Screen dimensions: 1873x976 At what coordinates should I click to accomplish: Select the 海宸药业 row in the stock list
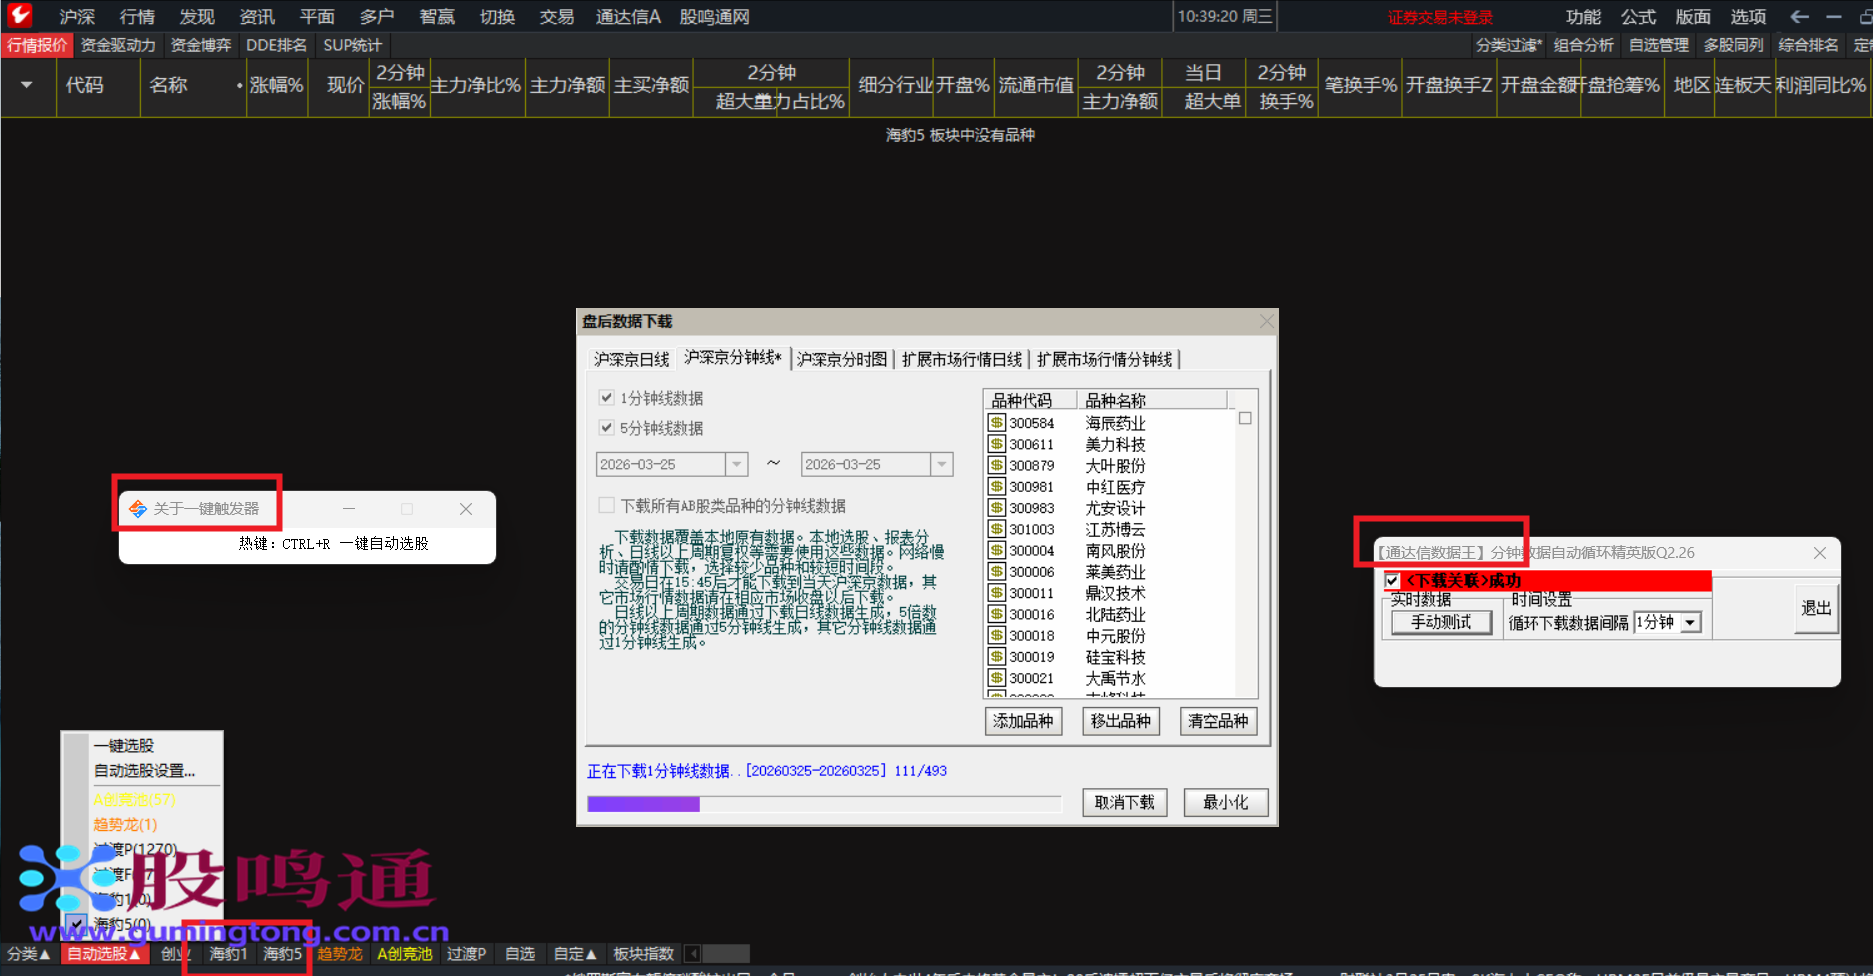click(x=1109, y=423)
